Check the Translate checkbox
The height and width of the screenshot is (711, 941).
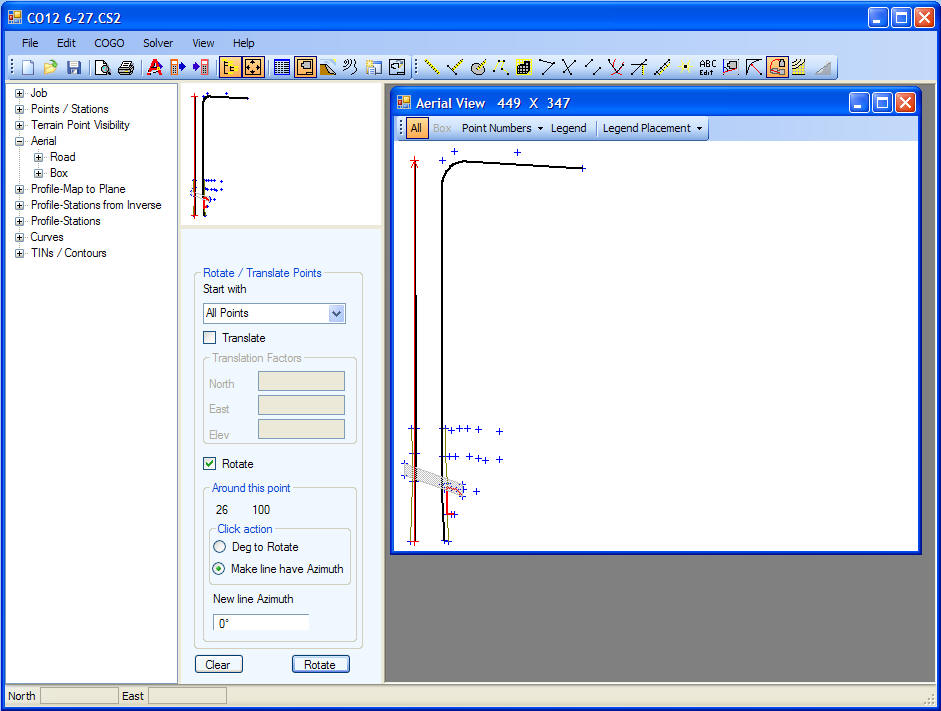click(209, 338)
